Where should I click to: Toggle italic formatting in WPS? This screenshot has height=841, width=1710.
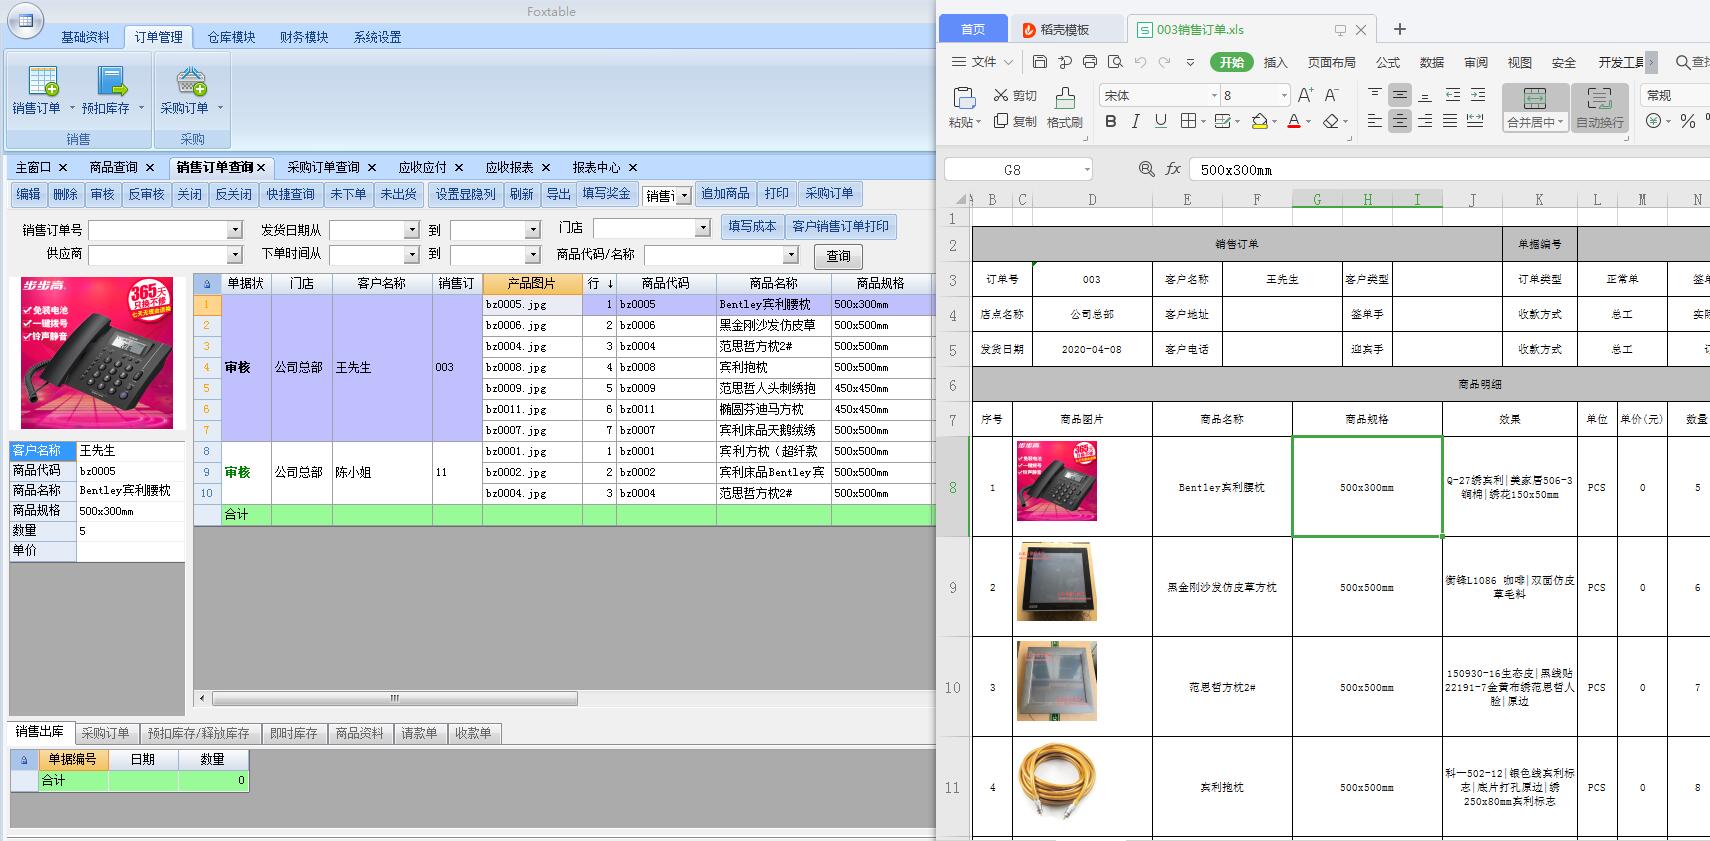1135,121
